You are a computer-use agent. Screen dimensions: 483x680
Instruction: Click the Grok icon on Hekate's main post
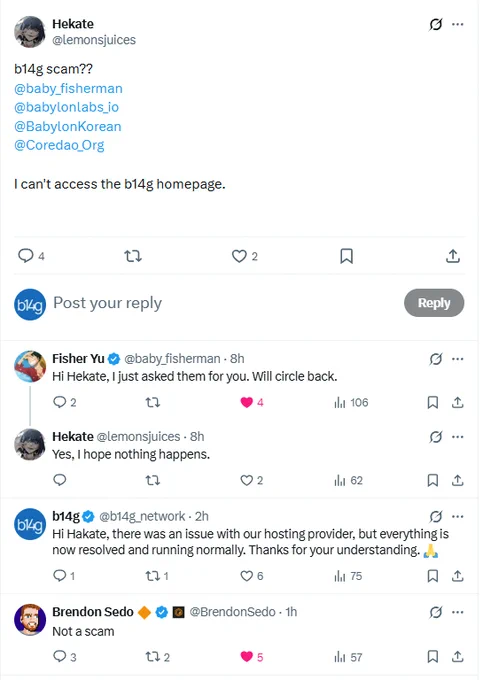(x=435, y=24)
